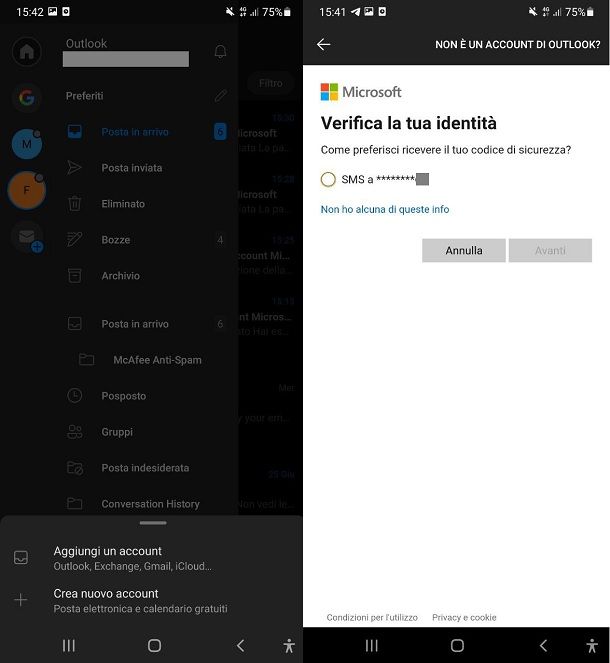
Task: Tap the Avanti button
Action: point(550,250)
